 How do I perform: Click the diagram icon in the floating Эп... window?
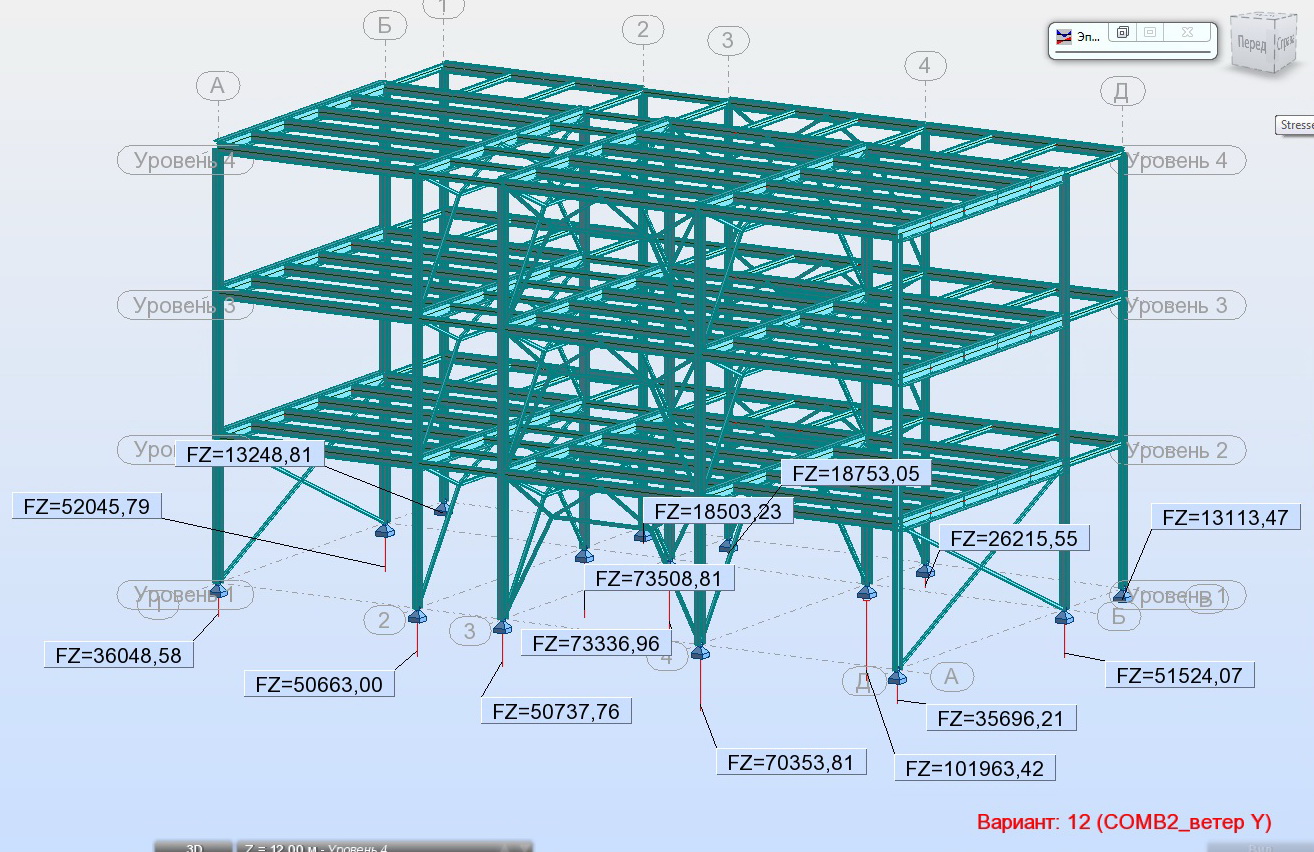coord(1062,35)
